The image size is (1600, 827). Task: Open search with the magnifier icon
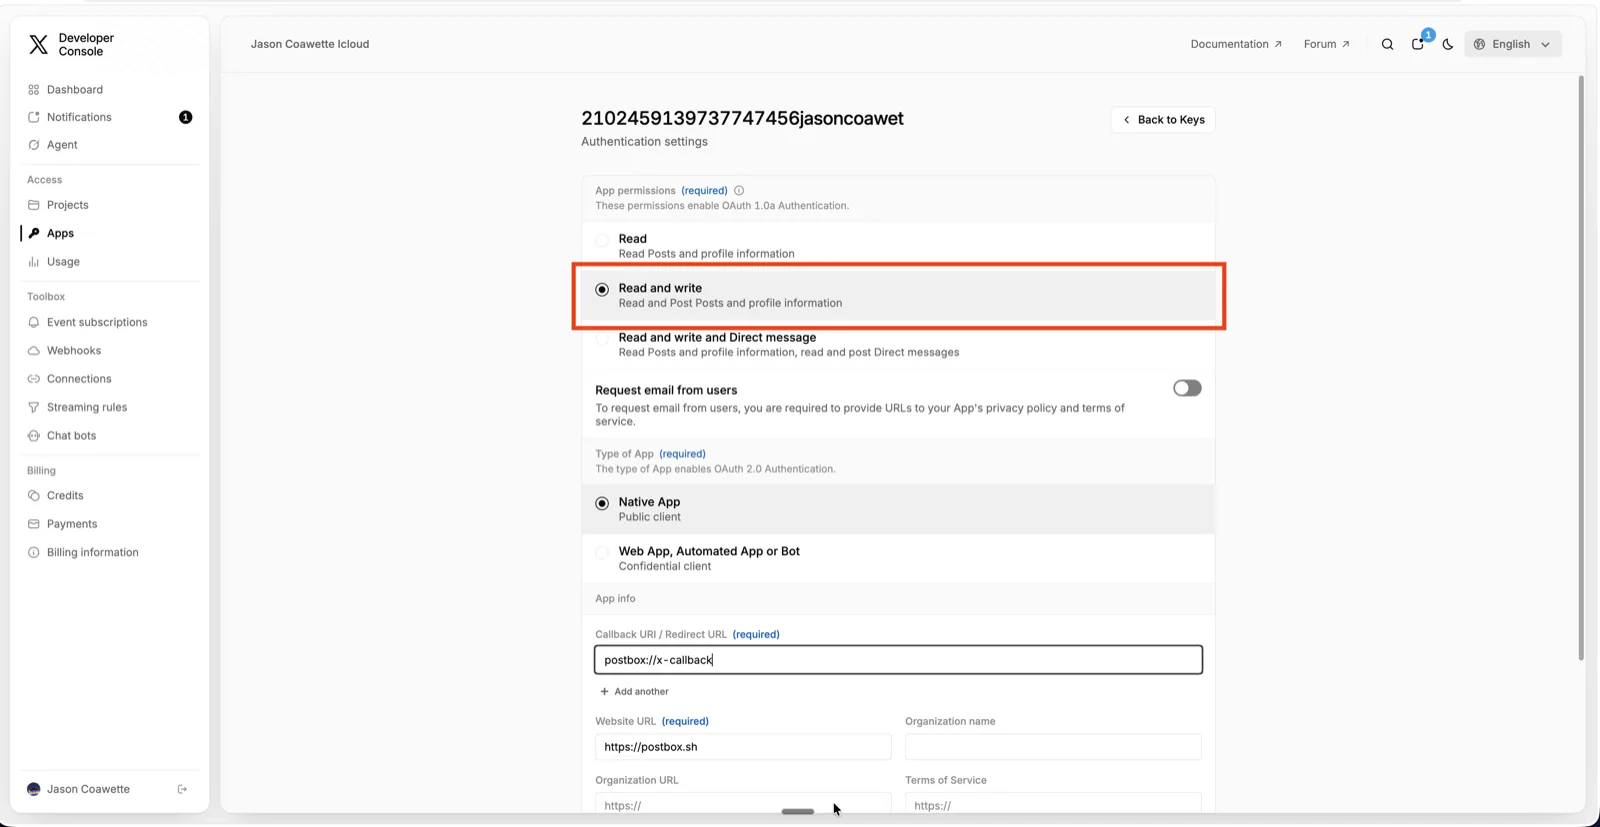[x=1387, y=44]
